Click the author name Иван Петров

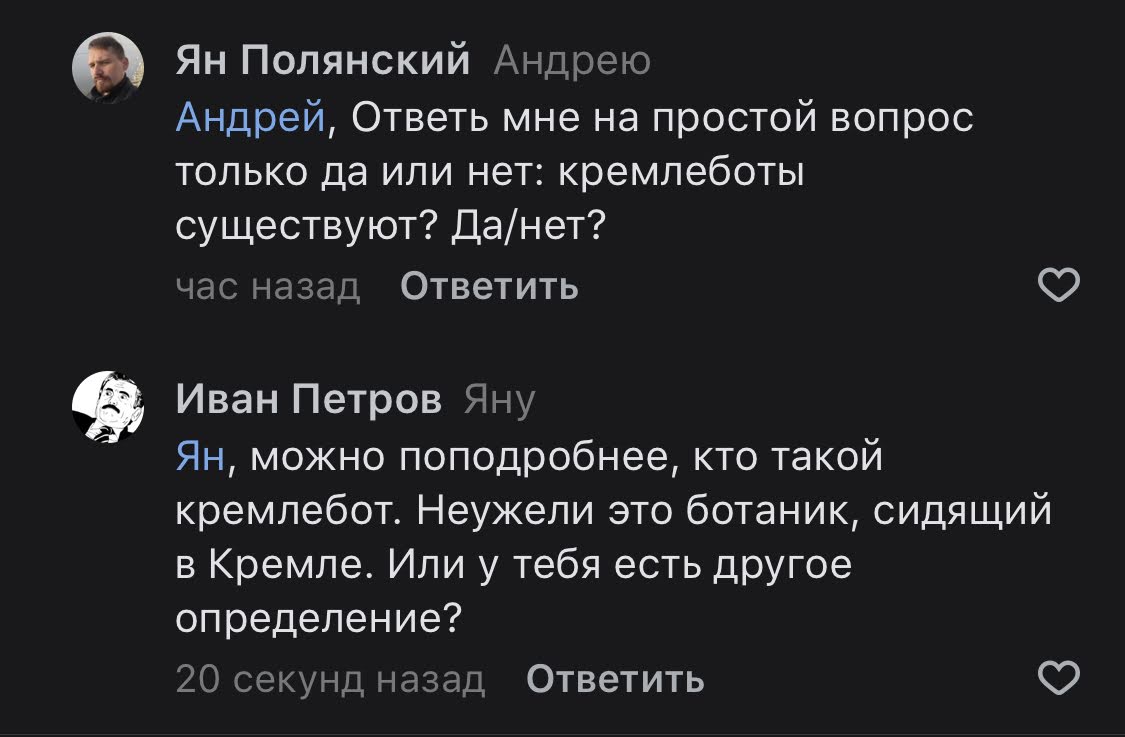tap(309, 401)
